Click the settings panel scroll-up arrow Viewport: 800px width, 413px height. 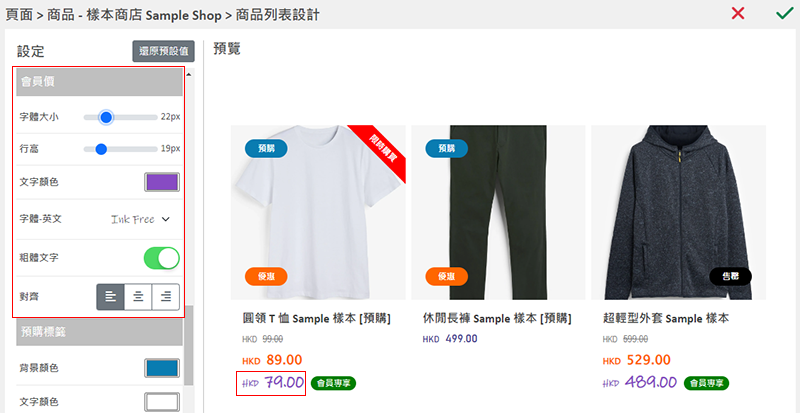[x=189, y=75]
